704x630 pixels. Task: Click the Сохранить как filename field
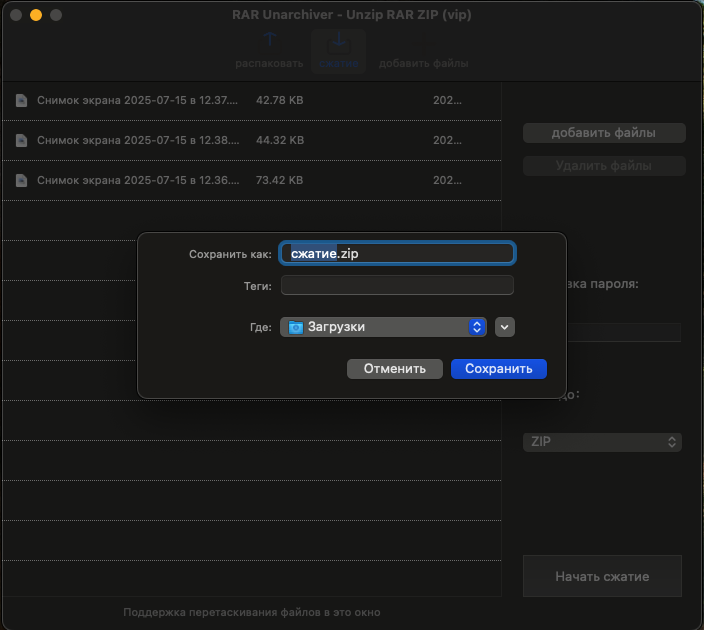pos(397,254)
